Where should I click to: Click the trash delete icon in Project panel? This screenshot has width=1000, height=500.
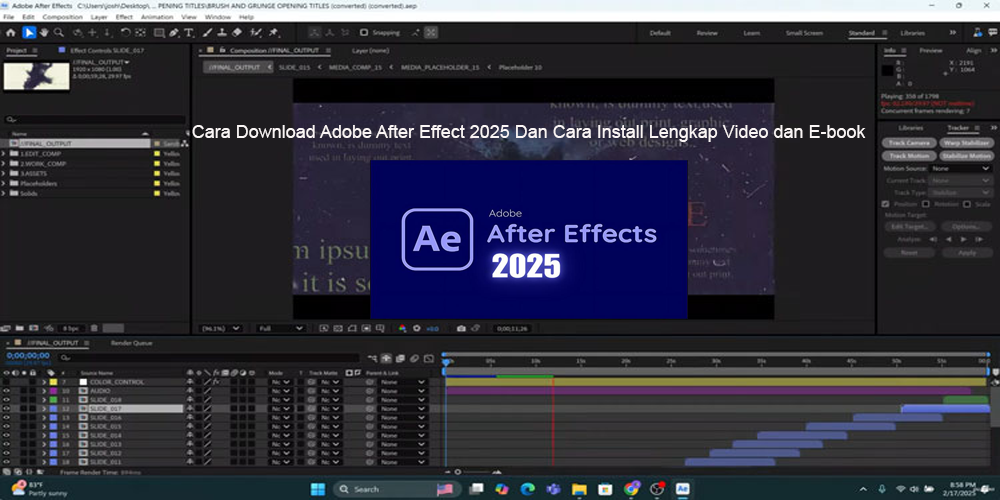tap(94, 328)
